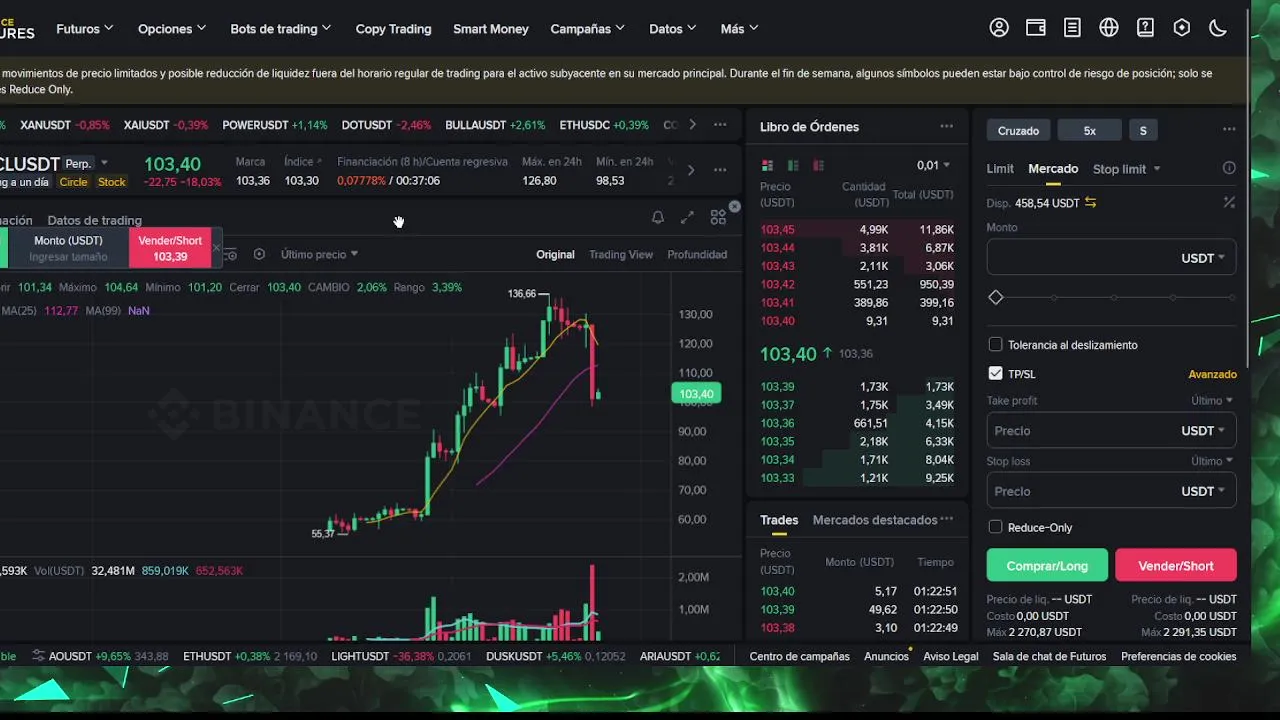The width and height of the screenshot is (1280, 720).
Task: Open symbol stats three-dot menu
Action: pos(720,170)
